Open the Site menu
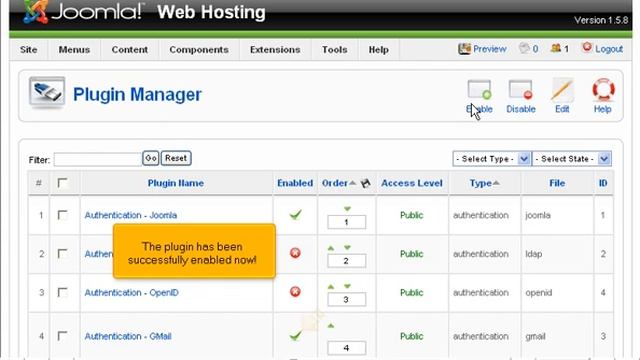 coord(29,50)
